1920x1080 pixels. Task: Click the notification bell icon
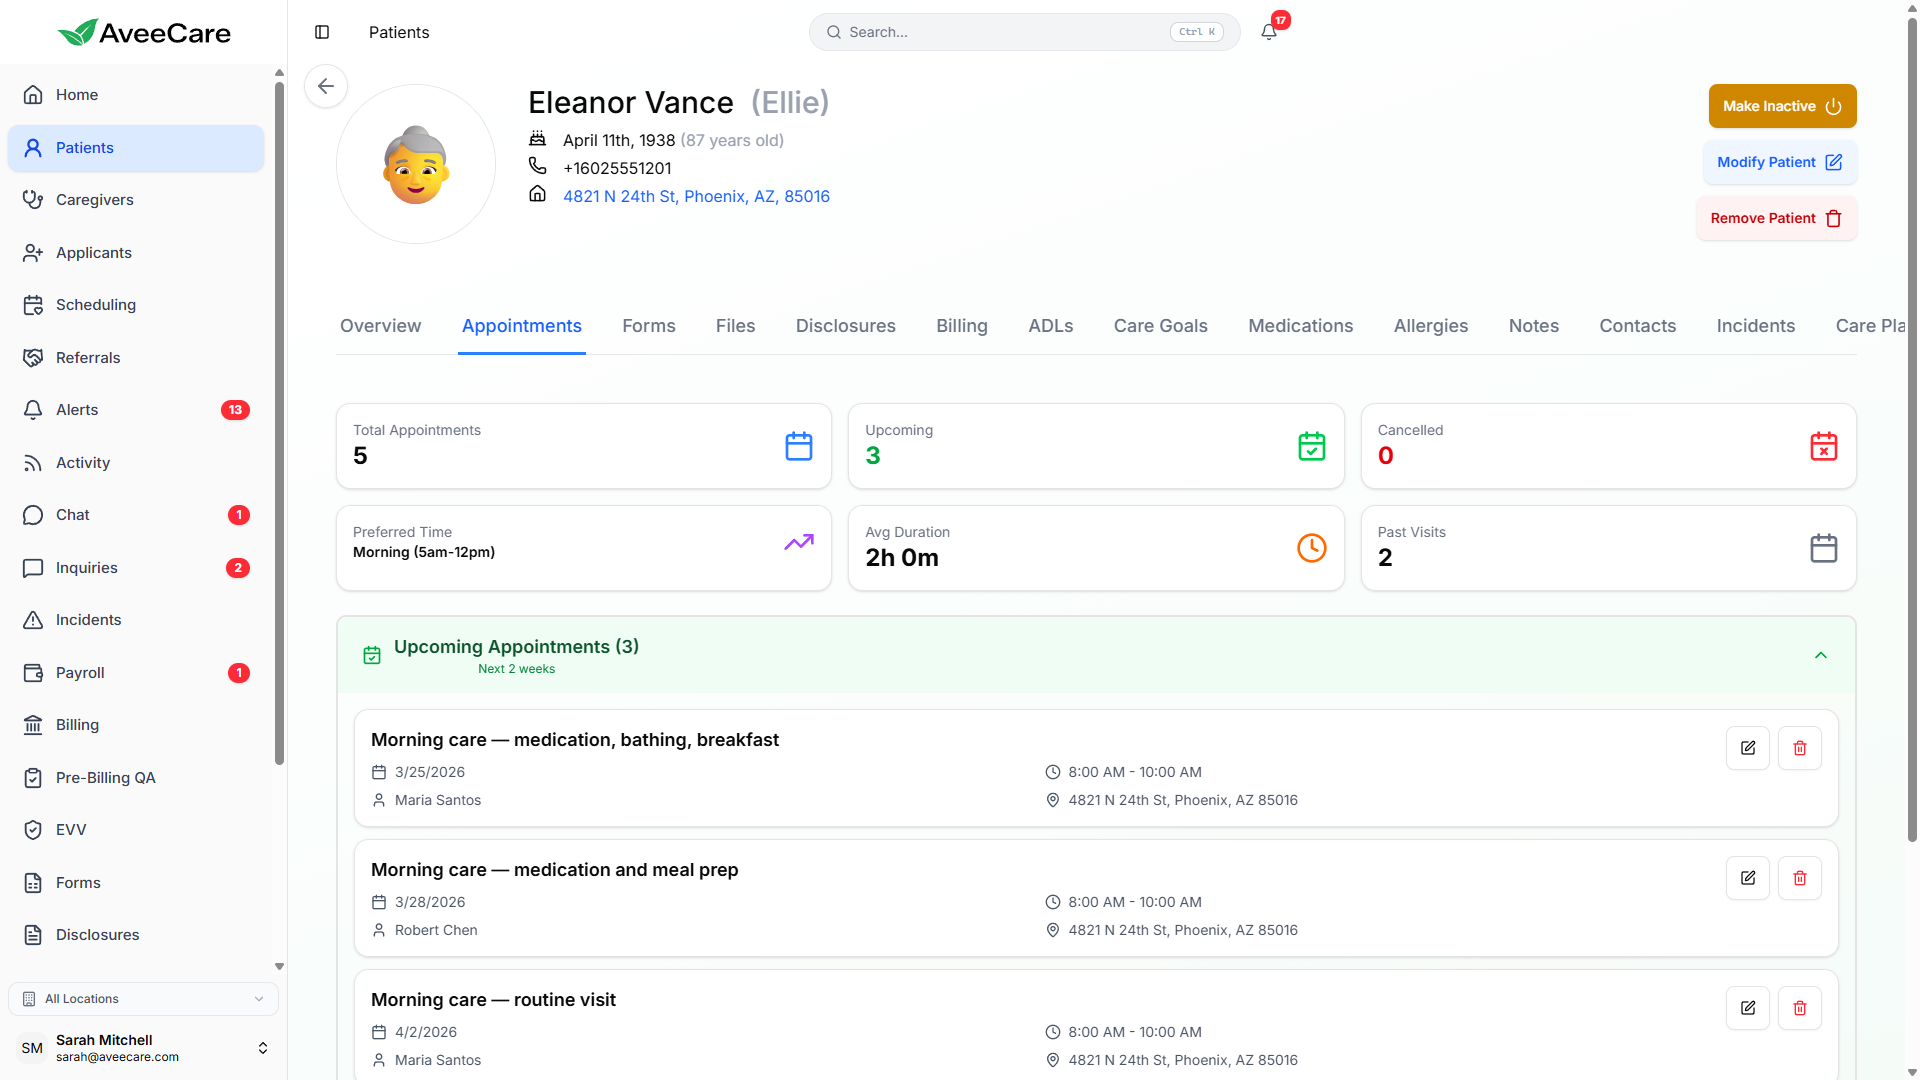[x=1269, y=32]
